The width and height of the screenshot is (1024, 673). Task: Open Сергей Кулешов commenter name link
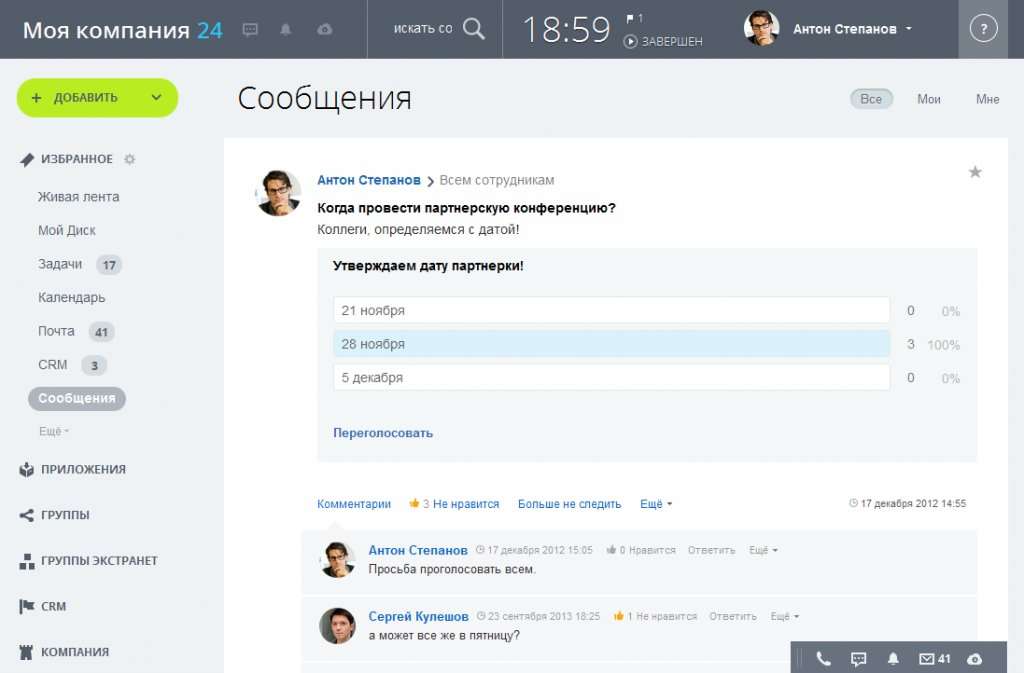pyautogui.click(x=418, y=616)
